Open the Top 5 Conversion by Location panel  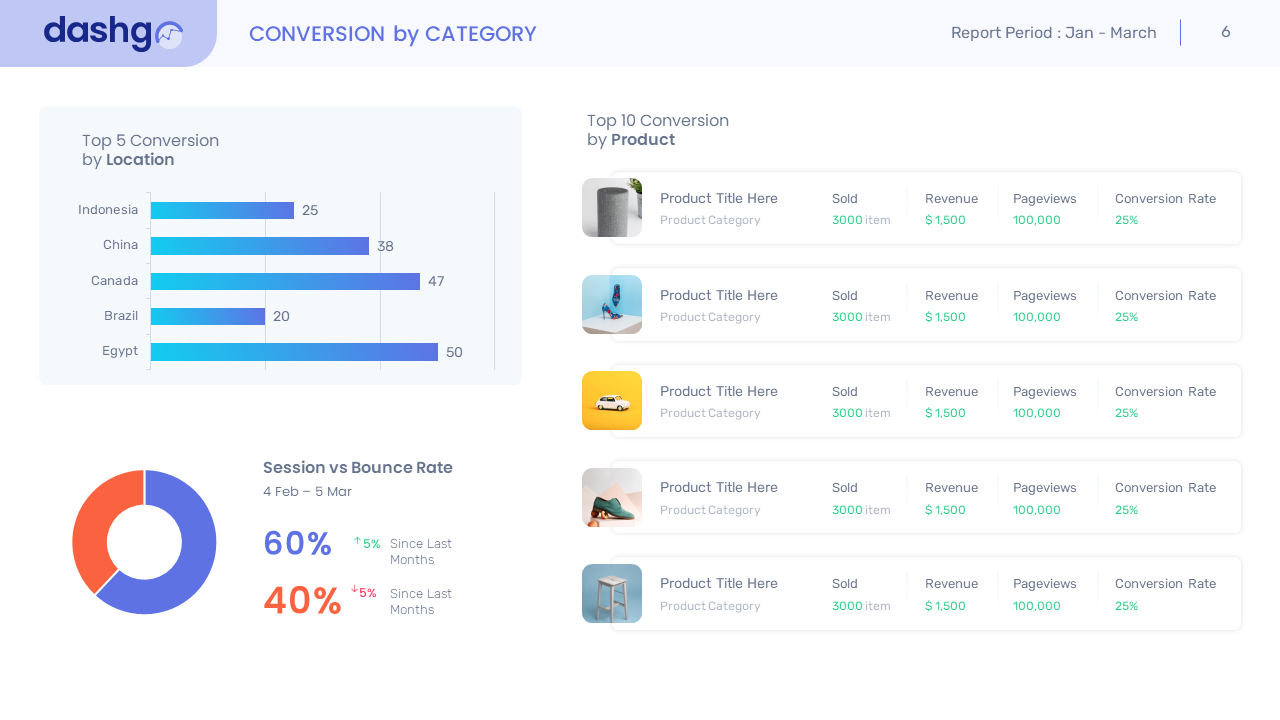point(150,150)
